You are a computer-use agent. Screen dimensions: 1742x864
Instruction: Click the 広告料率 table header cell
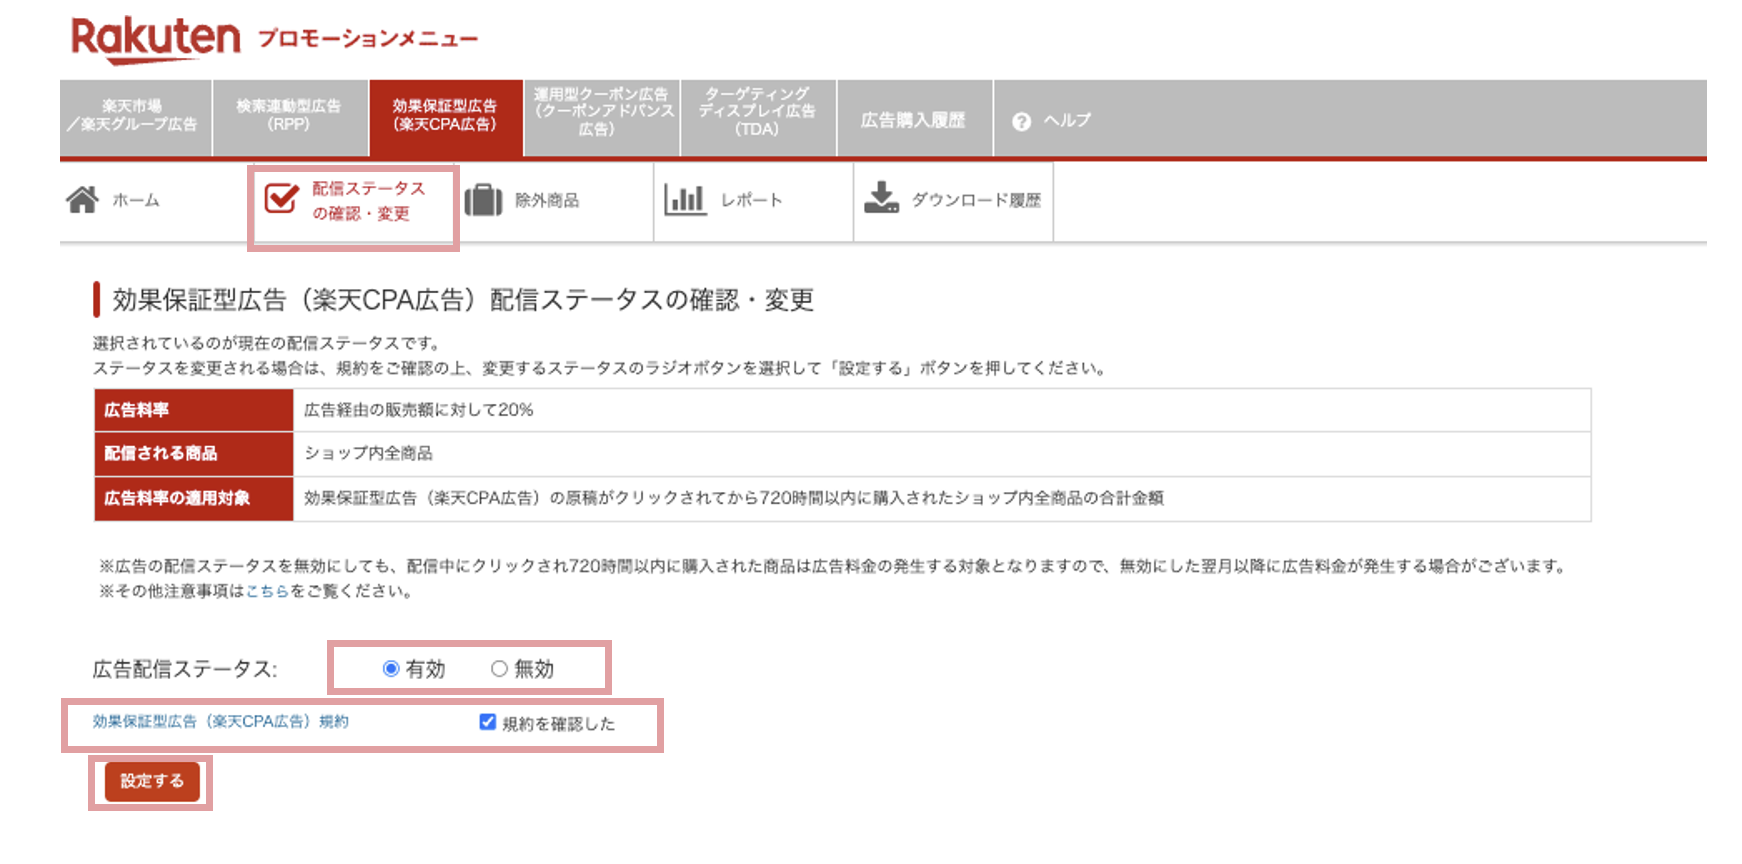pyautogui.click(x=194, y=410)
